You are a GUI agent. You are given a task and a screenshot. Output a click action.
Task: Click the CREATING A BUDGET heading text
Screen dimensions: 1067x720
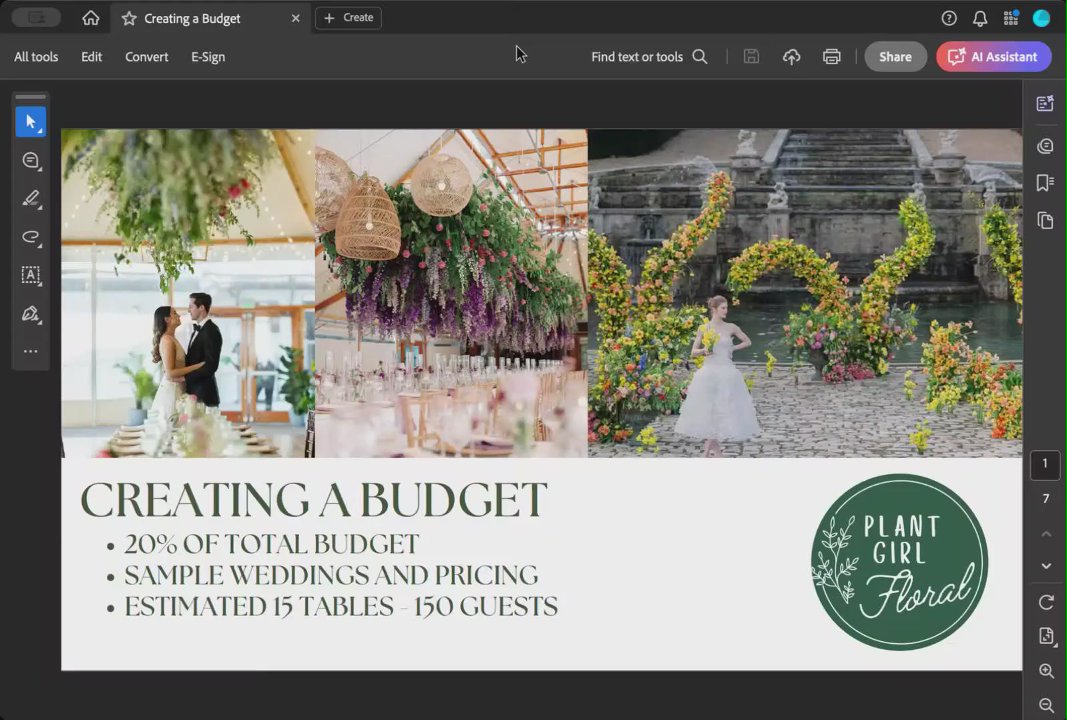(x=314, y=500)
